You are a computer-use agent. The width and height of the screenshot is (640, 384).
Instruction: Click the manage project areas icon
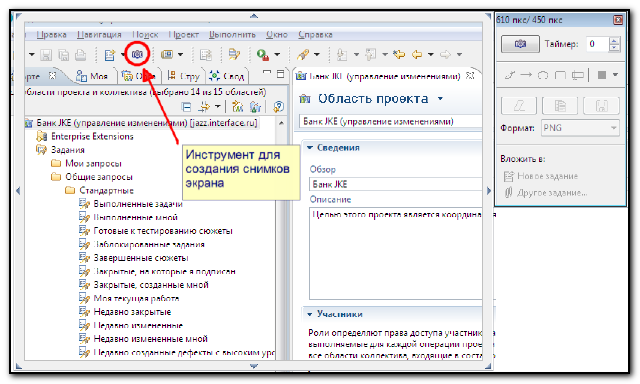(x=256, y=107)
